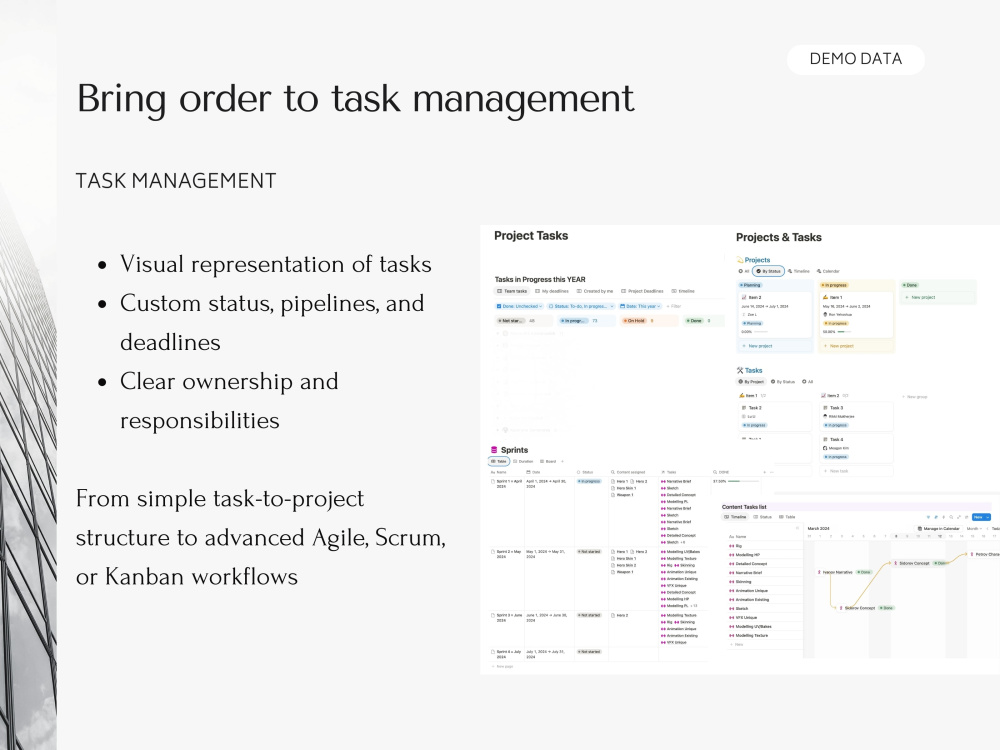Add a column with plus in Sprints header
Image resolution: width=1000 pixels, height=750 pixels.
(x=765, y=473)
